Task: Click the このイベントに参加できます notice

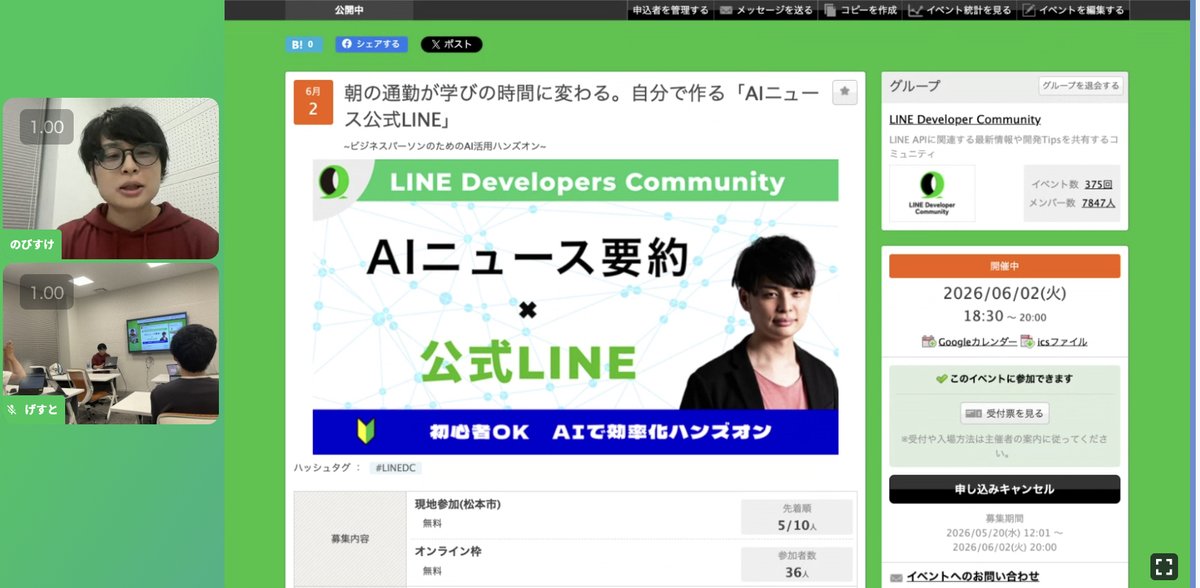Action: (x=1004, y=379)
